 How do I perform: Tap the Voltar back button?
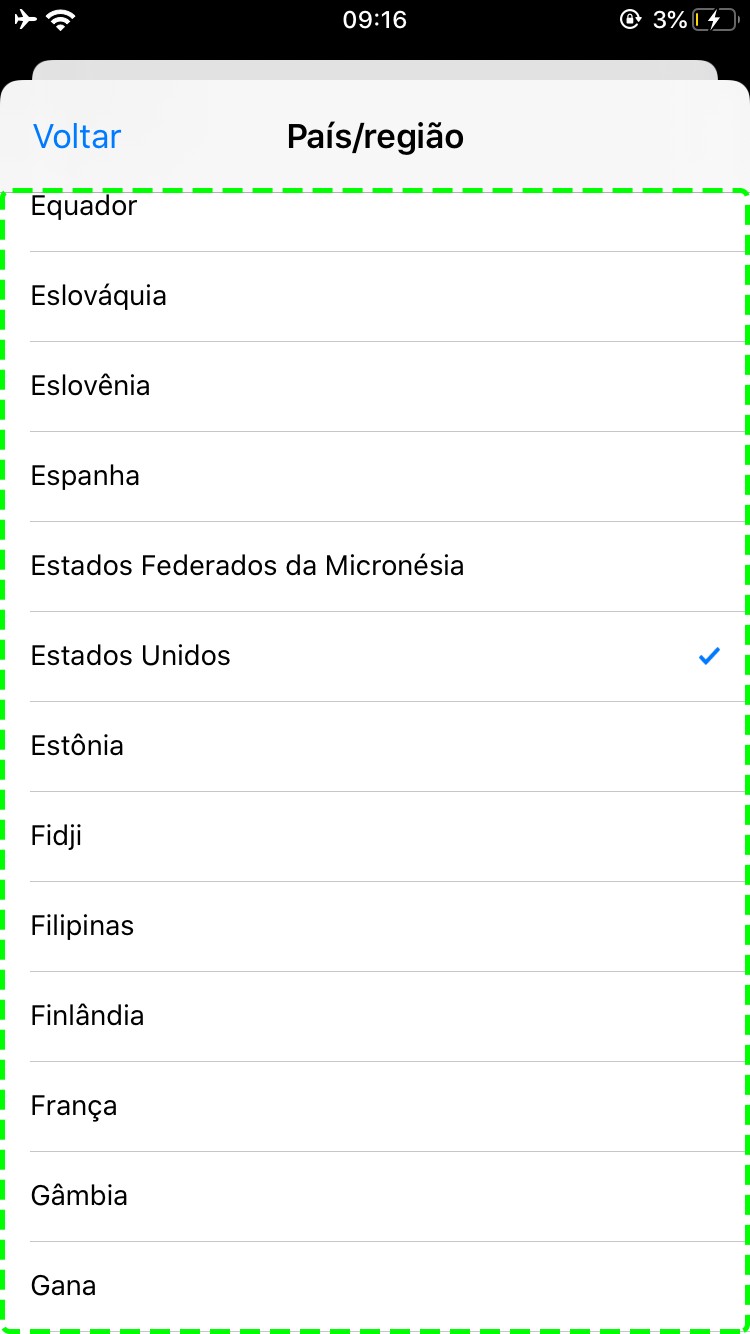pos(77,136)
